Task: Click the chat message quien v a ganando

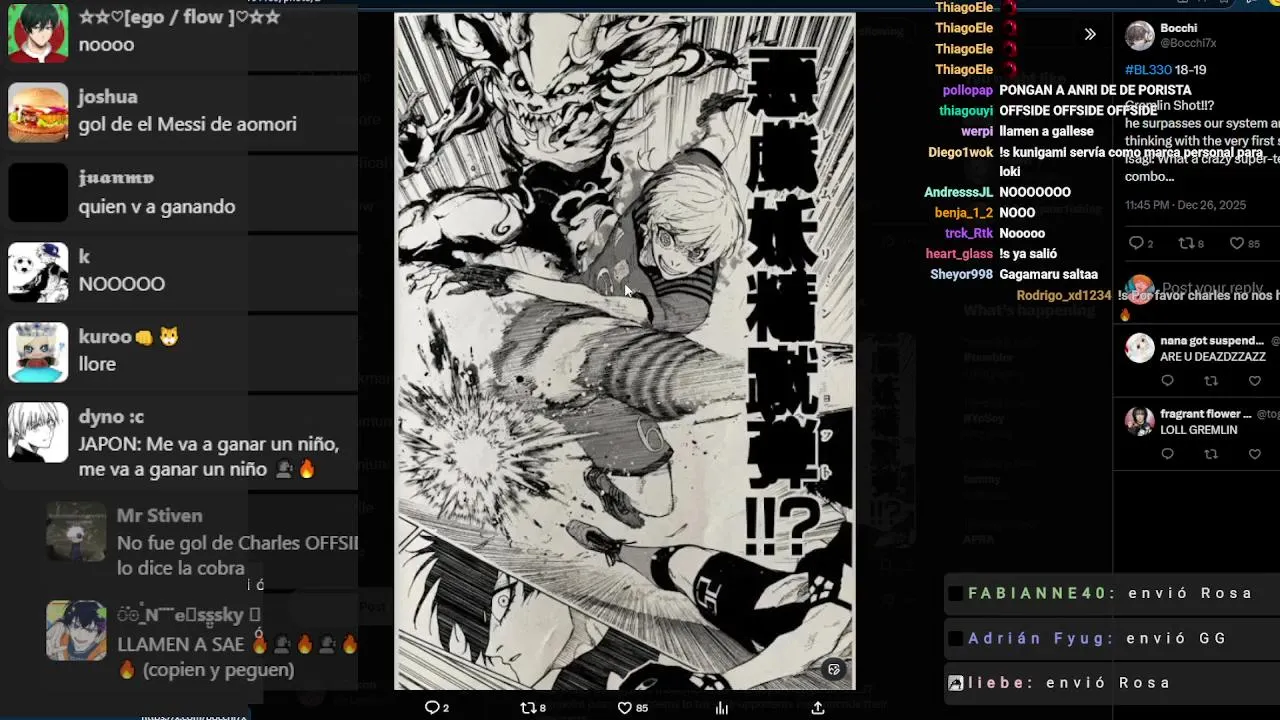Action: (157, 207)
